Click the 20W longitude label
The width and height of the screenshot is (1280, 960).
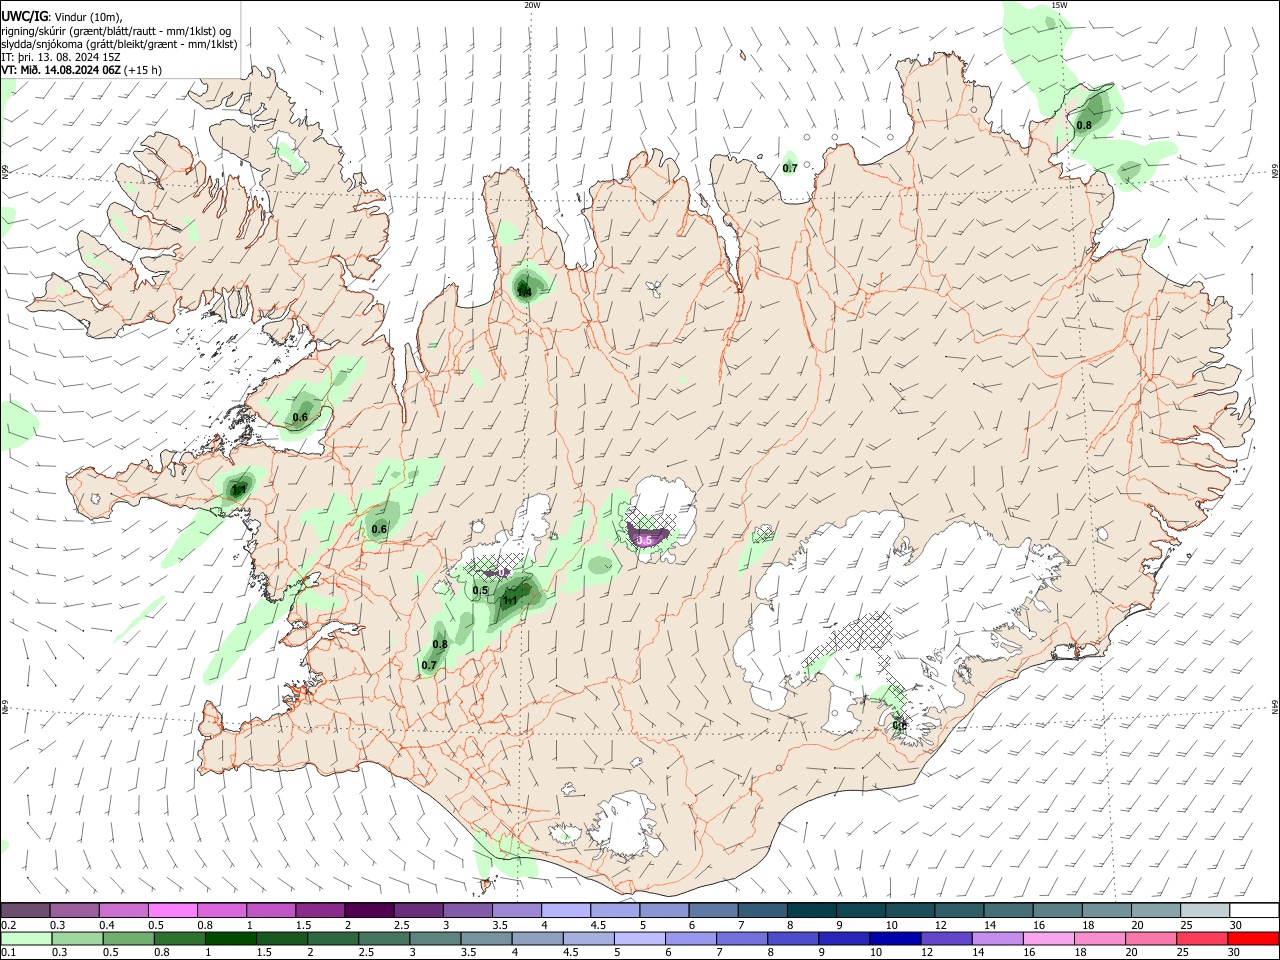tap(532, 5)
